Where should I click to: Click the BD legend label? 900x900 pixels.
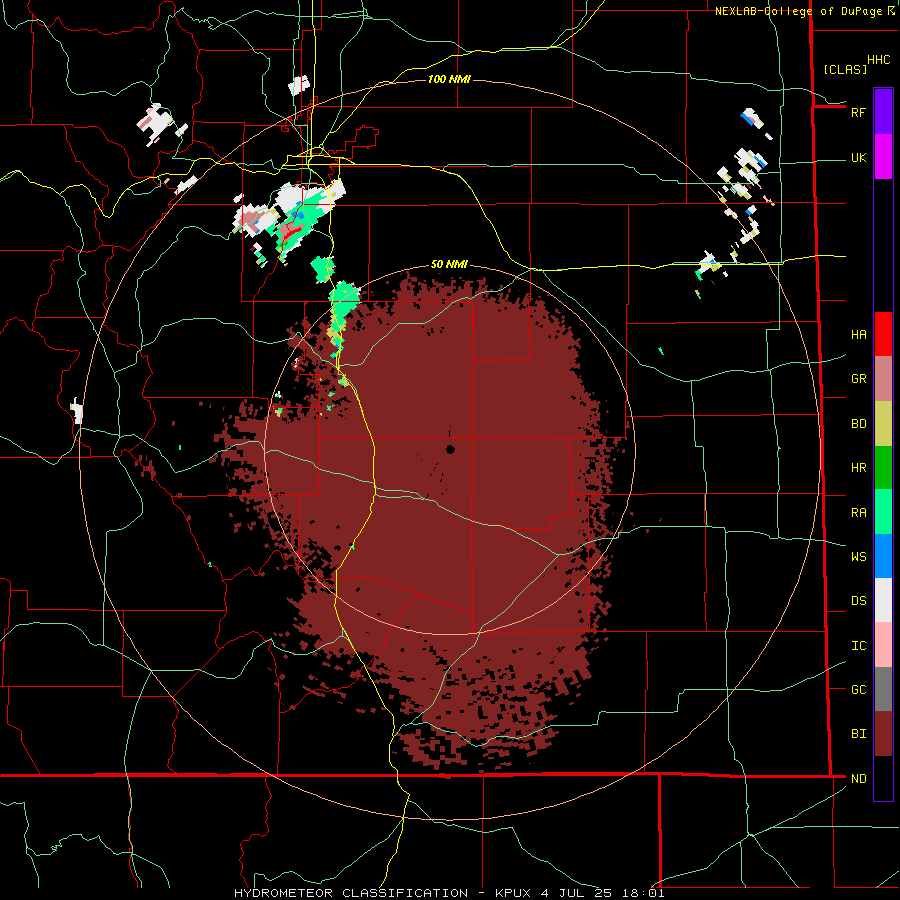coord(858,424)
